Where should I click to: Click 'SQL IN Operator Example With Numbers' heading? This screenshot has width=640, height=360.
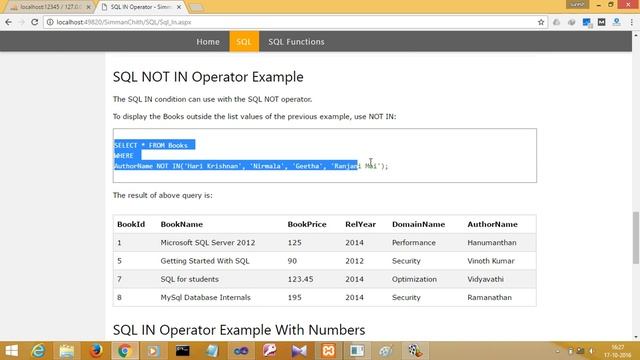(239, 330)
